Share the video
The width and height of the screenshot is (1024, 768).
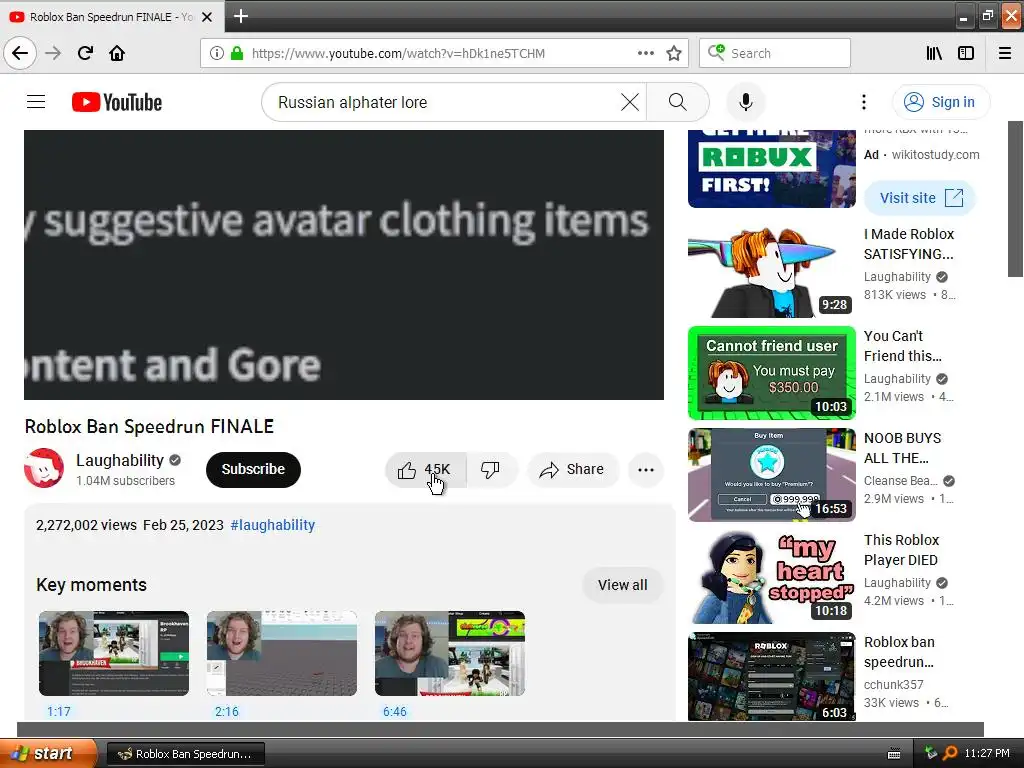tap(572, 470)
